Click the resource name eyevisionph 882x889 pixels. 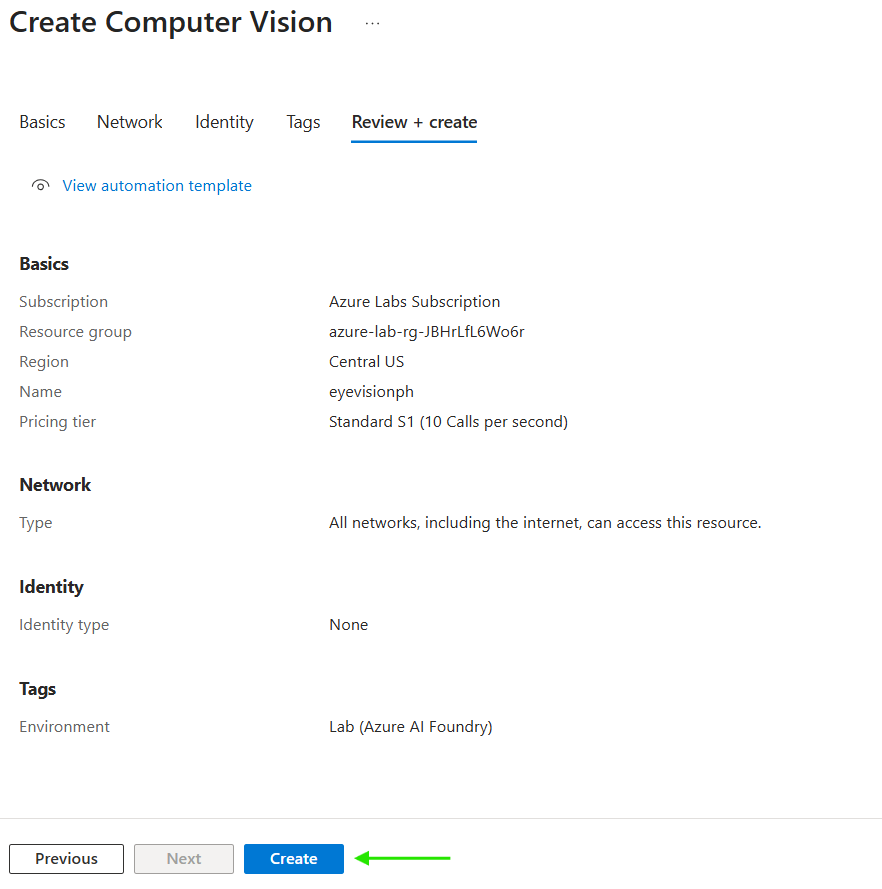click(x=371, y=392)
